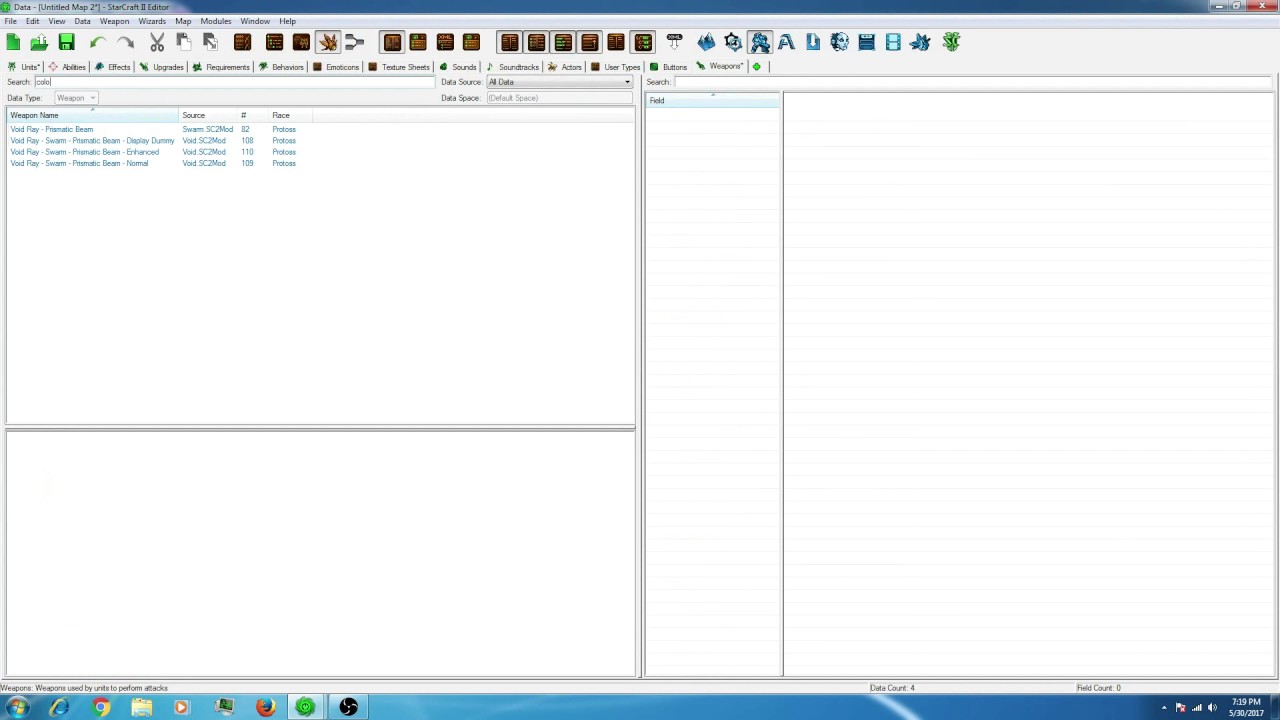1280x720 pixels.
Task: Toggle the highlighted creature view toolbar icon
Action: coord(328,42)
